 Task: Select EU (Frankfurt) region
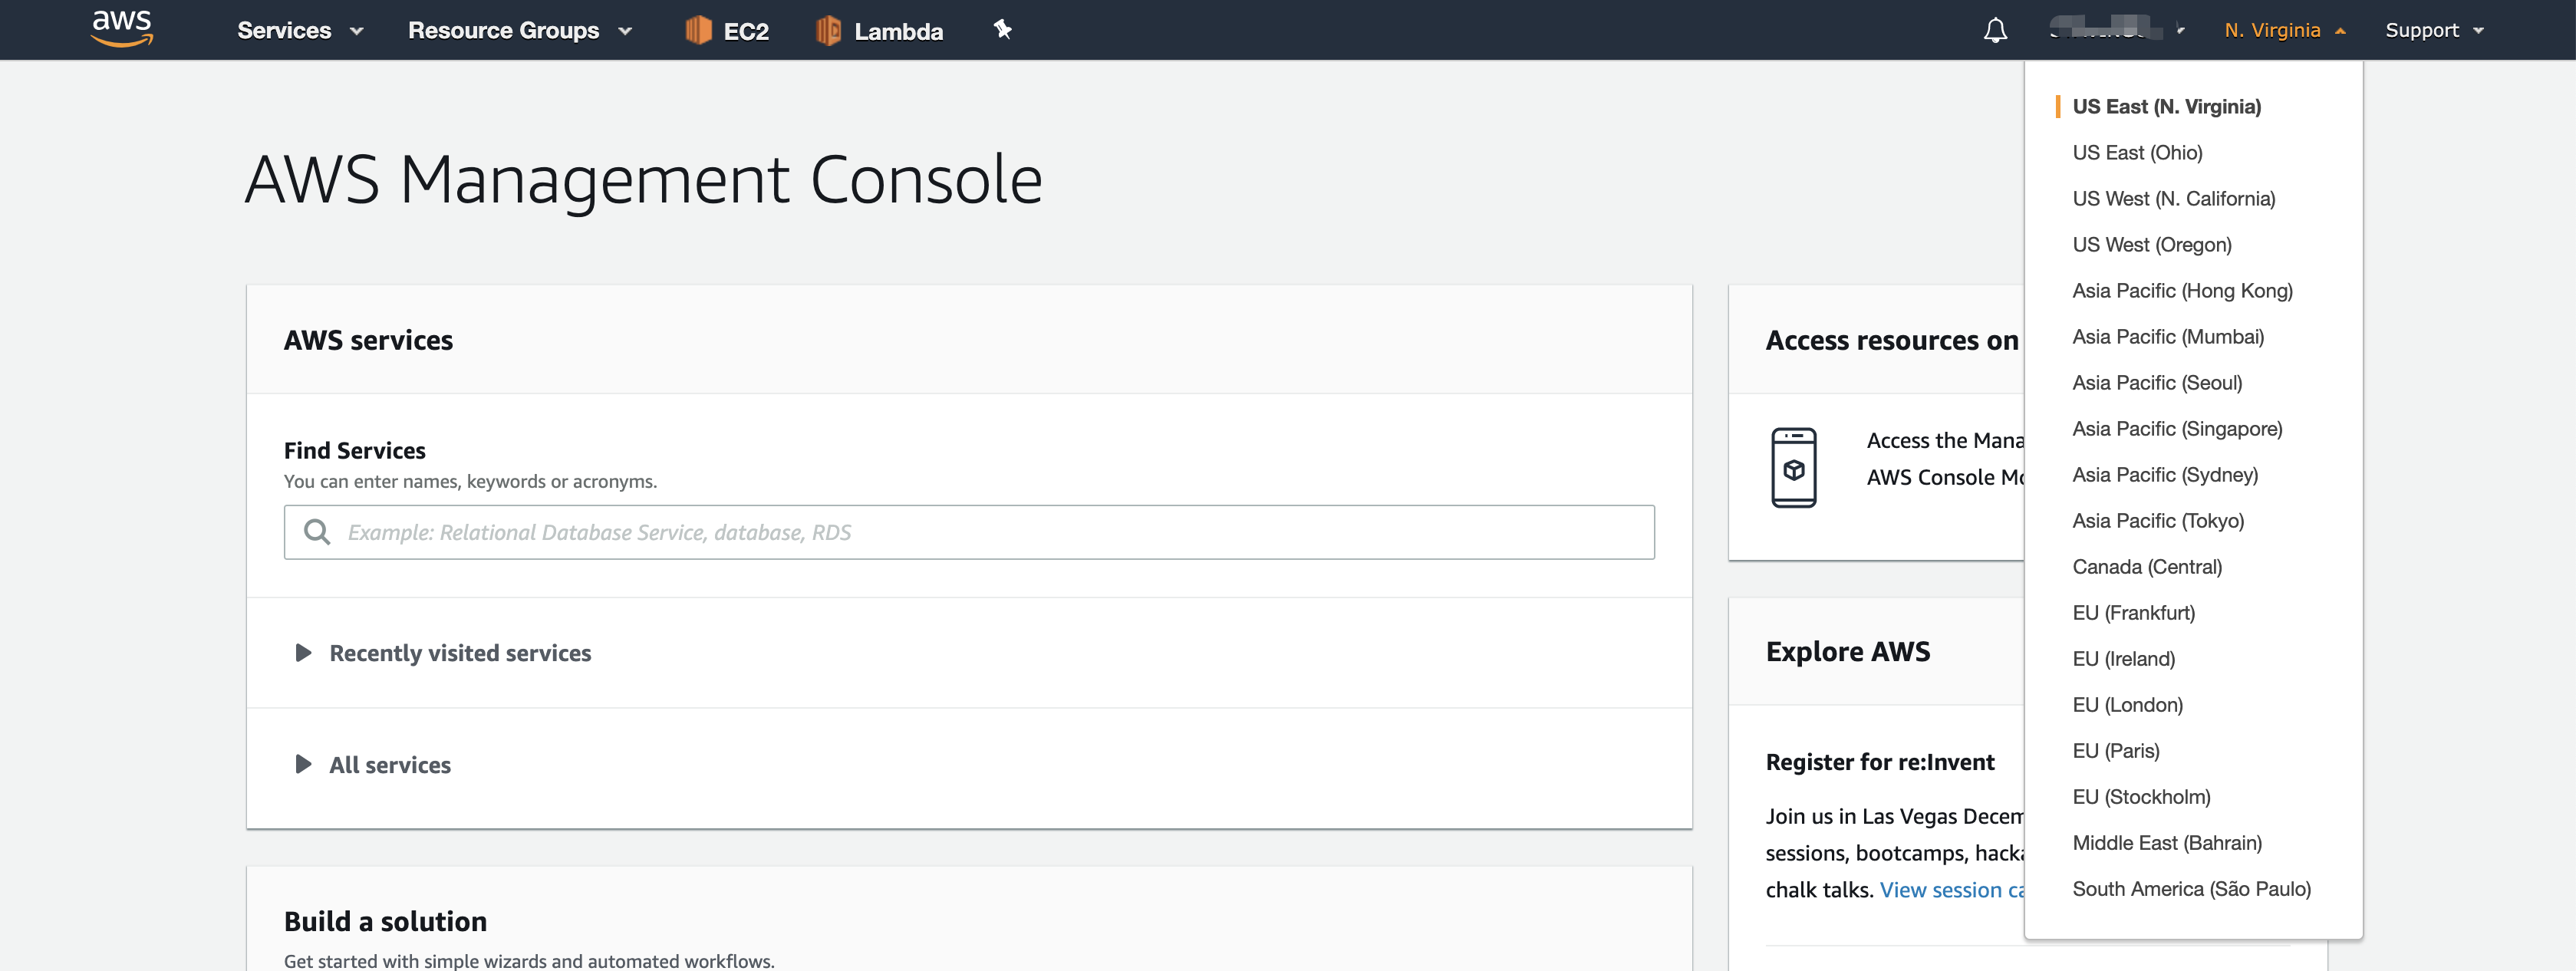tap(2134, 613)
